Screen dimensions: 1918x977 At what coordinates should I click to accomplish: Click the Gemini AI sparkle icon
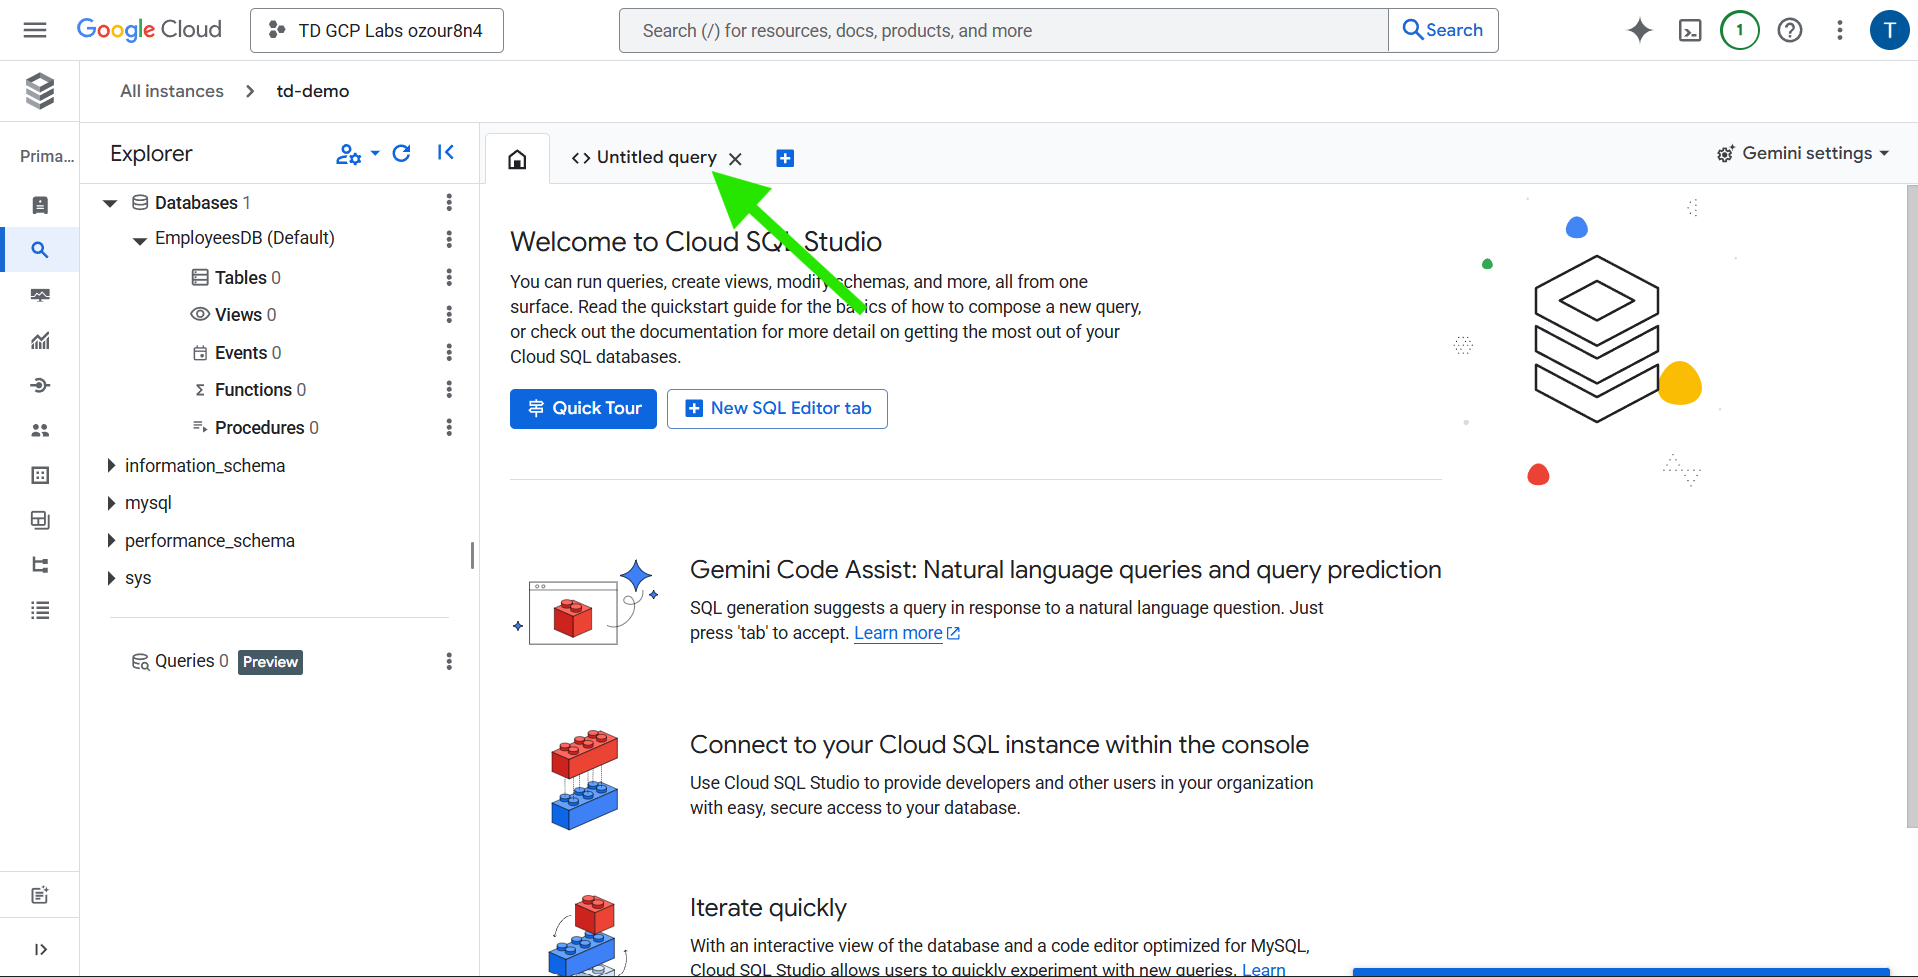pyautogui.click(x=1639, y=30)
